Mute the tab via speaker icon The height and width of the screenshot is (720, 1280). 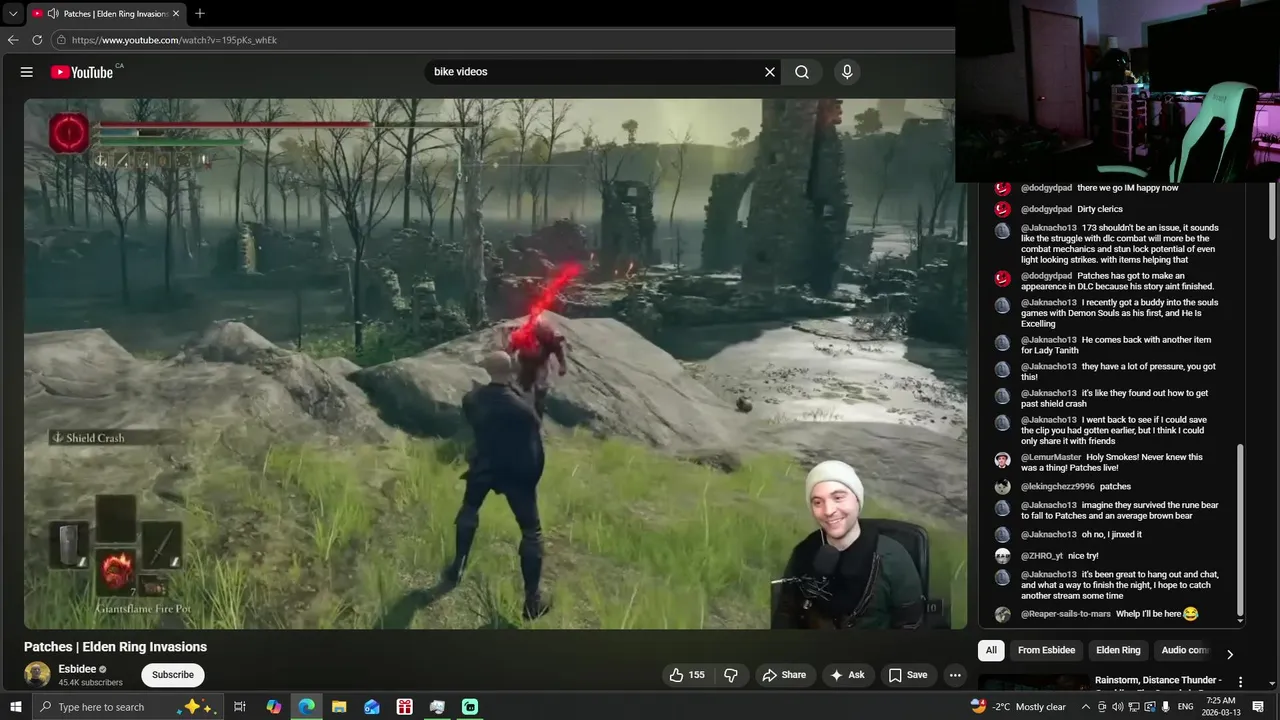click(x=52, y=14)
